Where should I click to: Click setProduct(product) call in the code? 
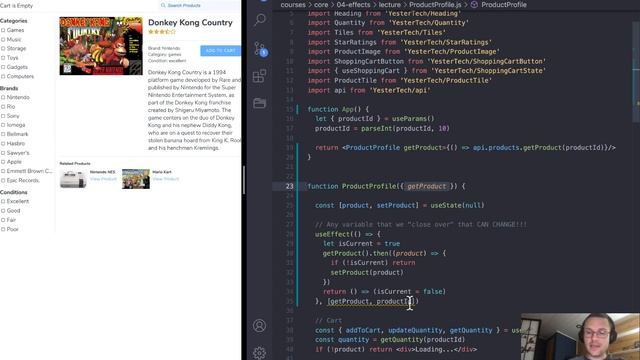tap(367, 272)
